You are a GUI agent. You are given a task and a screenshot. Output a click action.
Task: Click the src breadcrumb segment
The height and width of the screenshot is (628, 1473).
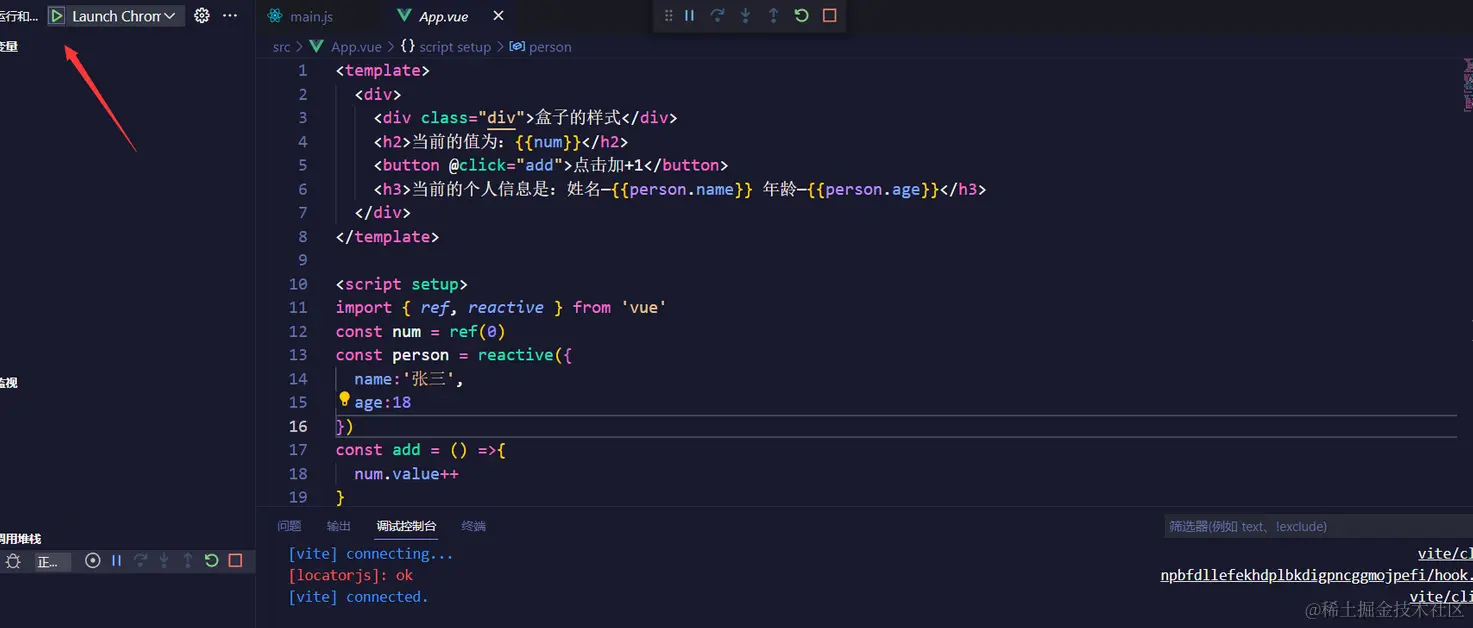(281, 47)
